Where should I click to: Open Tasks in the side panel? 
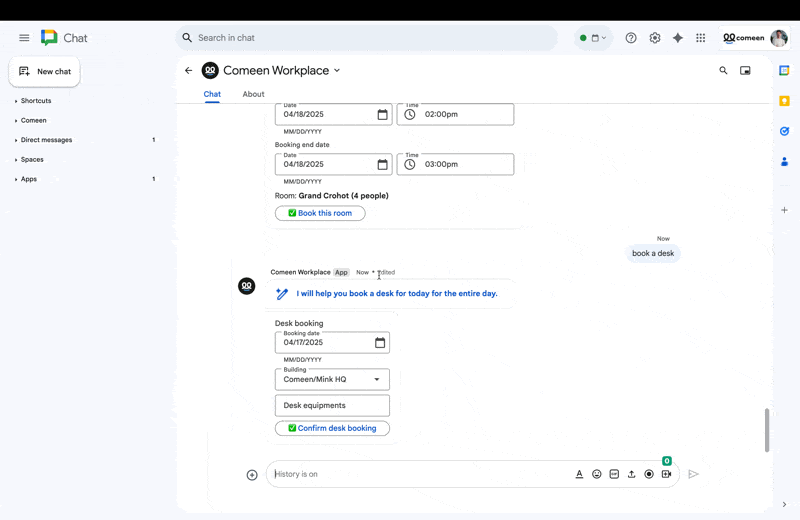point(784,131)
